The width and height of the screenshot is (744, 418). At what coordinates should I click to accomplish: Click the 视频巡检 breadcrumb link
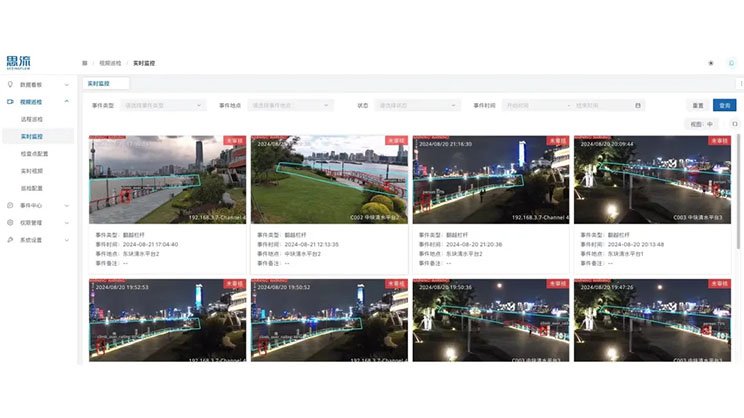coord(110,63)
